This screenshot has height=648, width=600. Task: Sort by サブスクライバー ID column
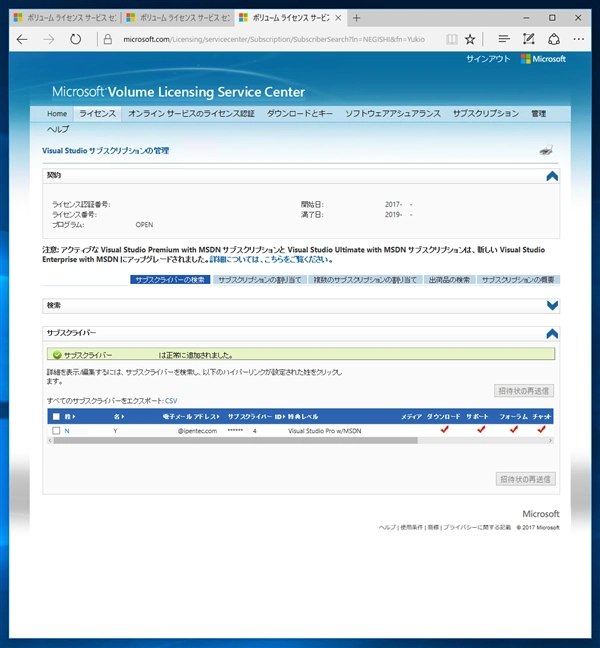[x=256, y=417]
